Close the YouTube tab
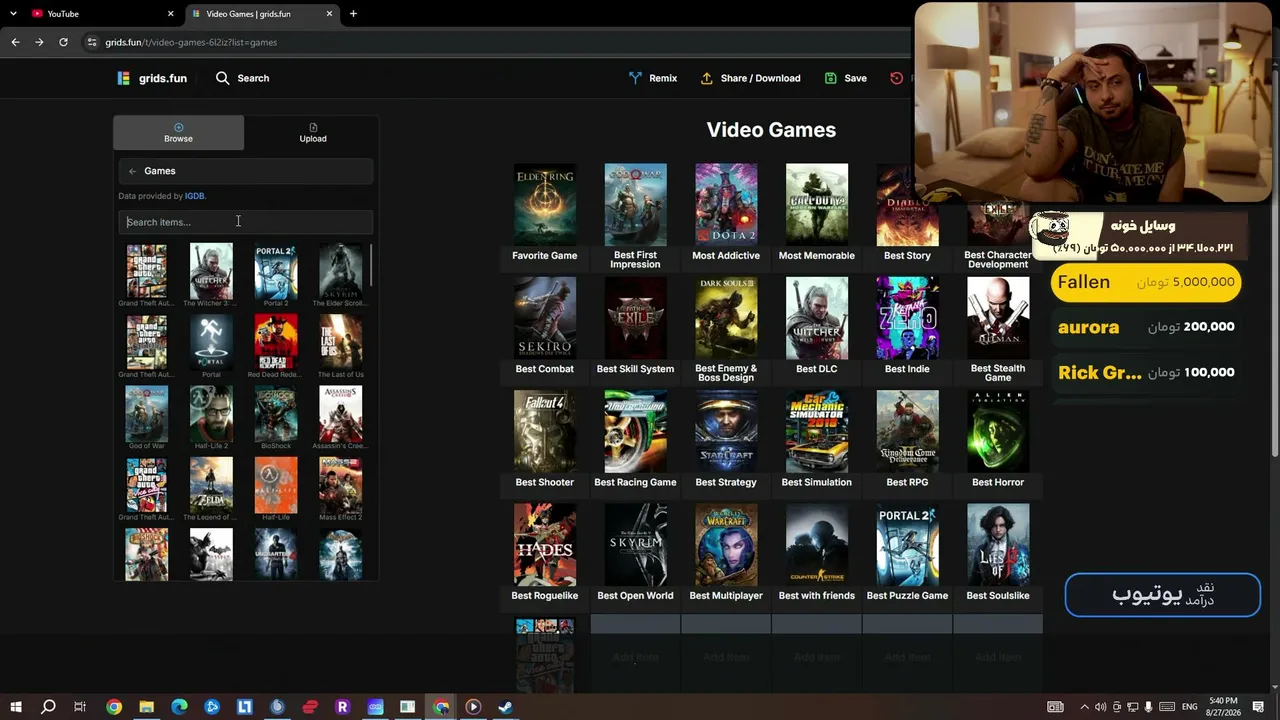The height and width of the screenshot is (720, 1280). [x=170, y=14]
